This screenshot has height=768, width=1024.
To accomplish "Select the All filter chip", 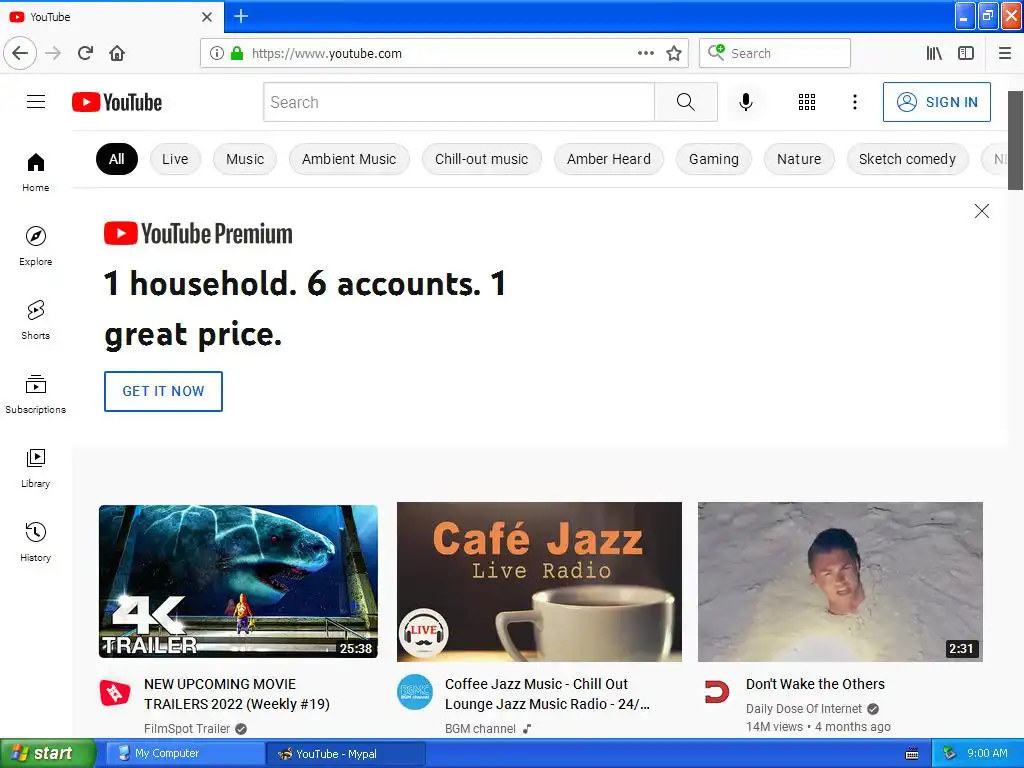I will click(117, 159).
